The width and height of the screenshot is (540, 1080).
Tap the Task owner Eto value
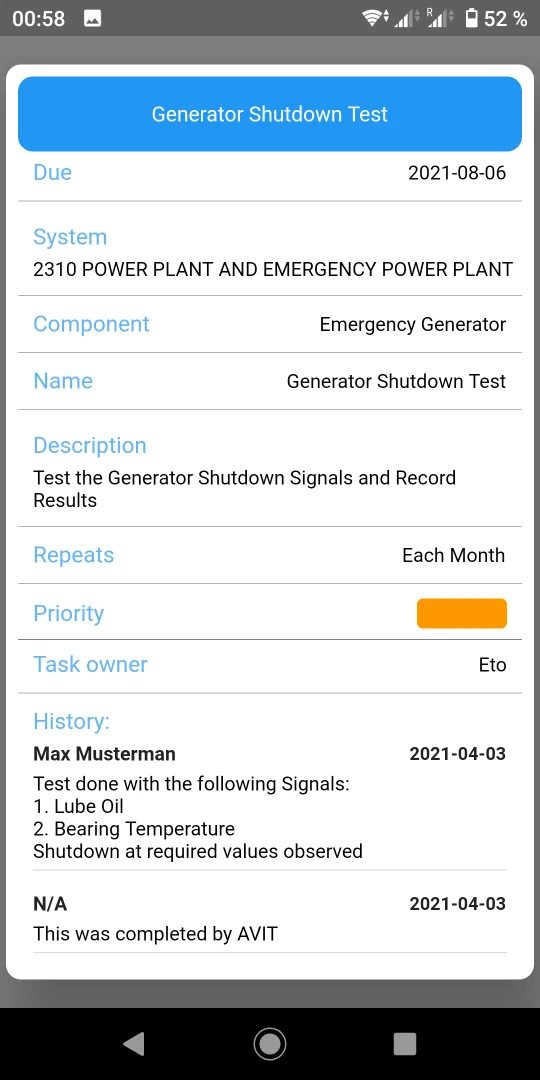click(492, 665)
